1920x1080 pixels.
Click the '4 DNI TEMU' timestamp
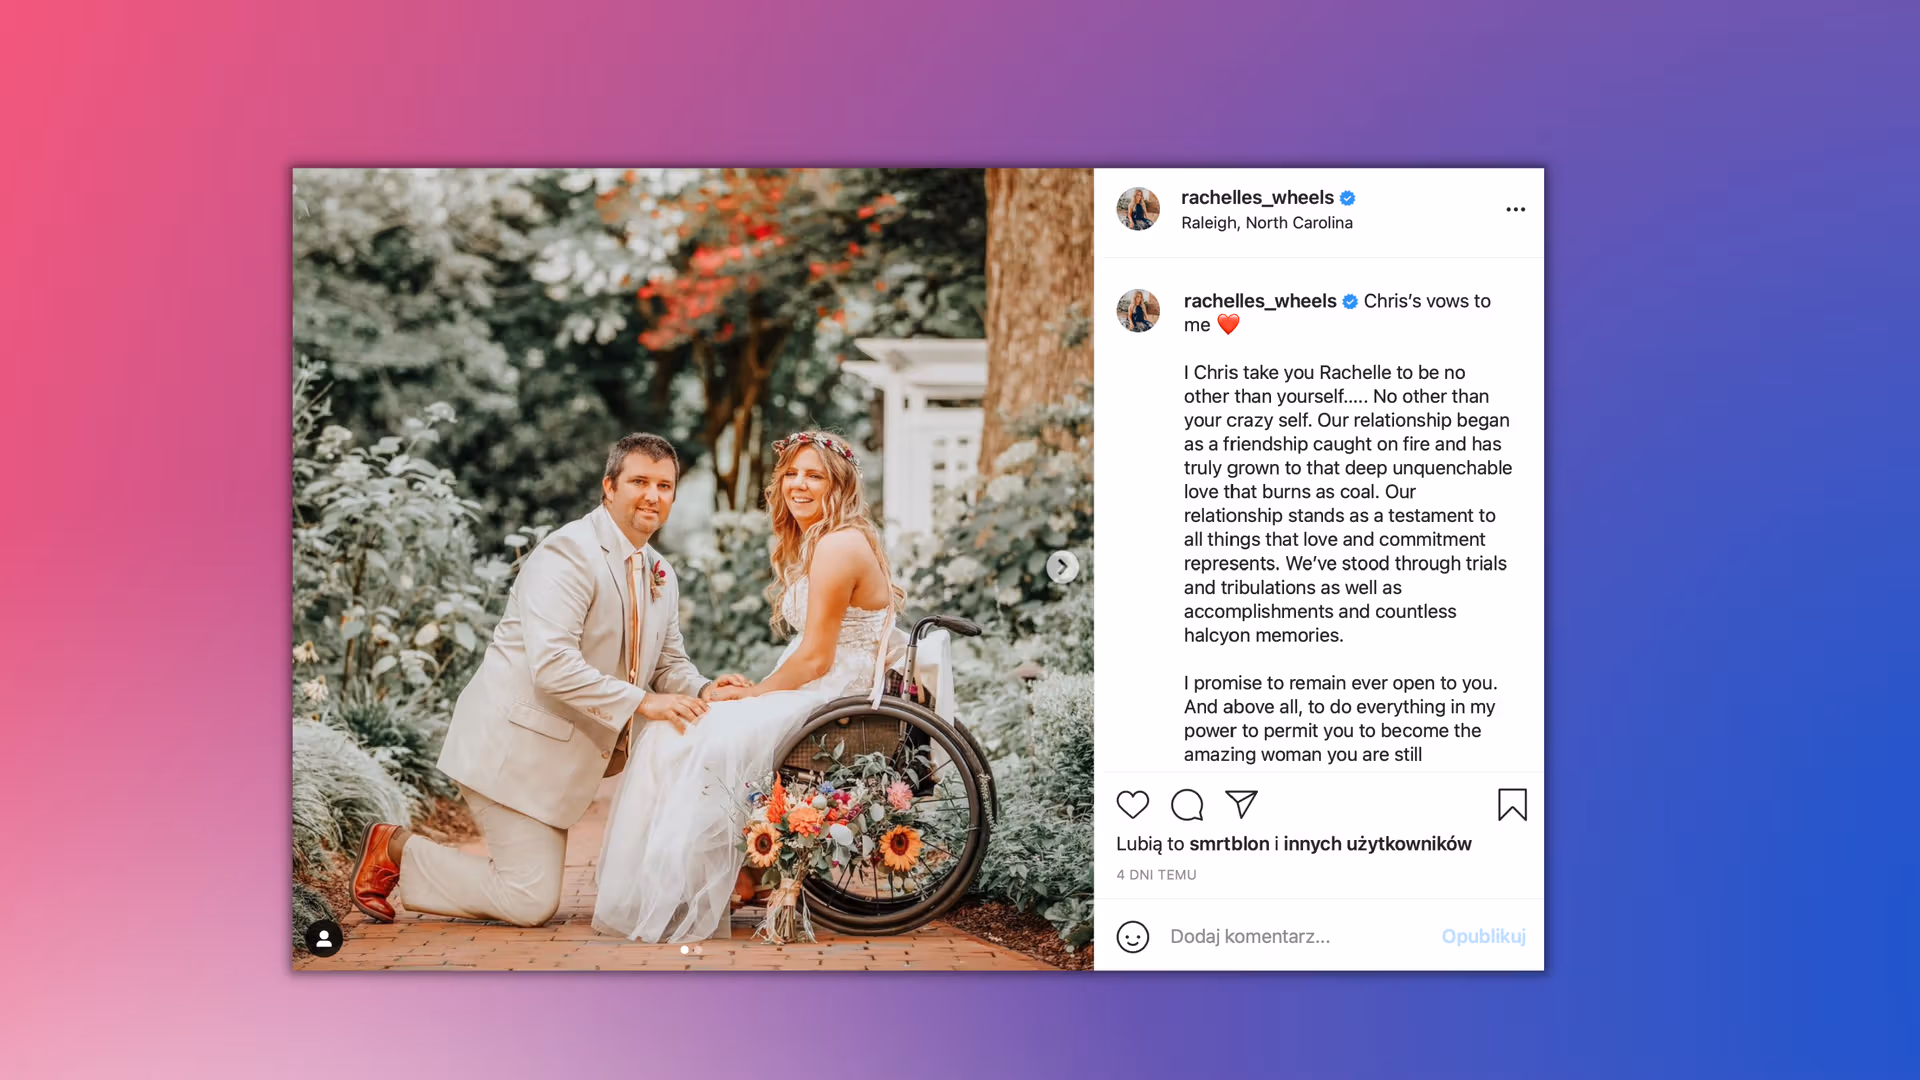click(x=1156, y=875)
